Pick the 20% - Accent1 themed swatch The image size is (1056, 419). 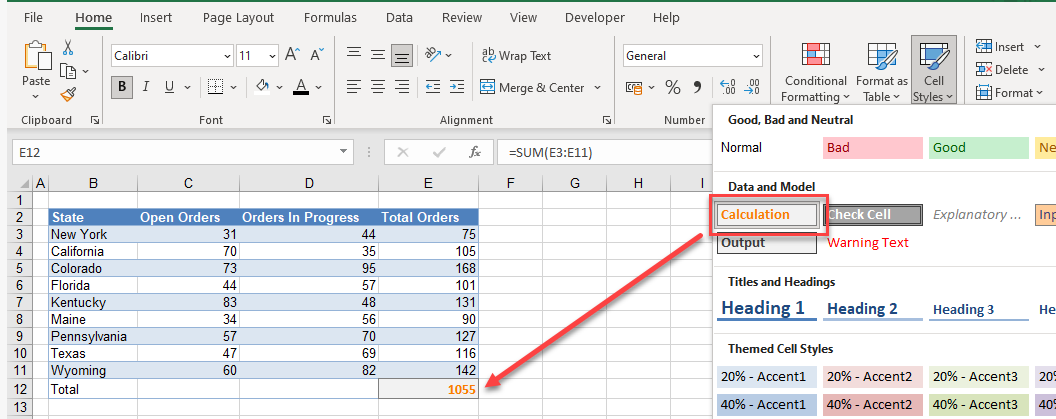[x=767, y=377]
